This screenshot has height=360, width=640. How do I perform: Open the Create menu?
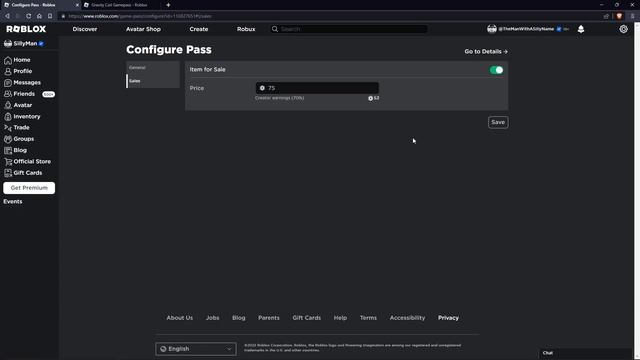(x=199, y=29)
